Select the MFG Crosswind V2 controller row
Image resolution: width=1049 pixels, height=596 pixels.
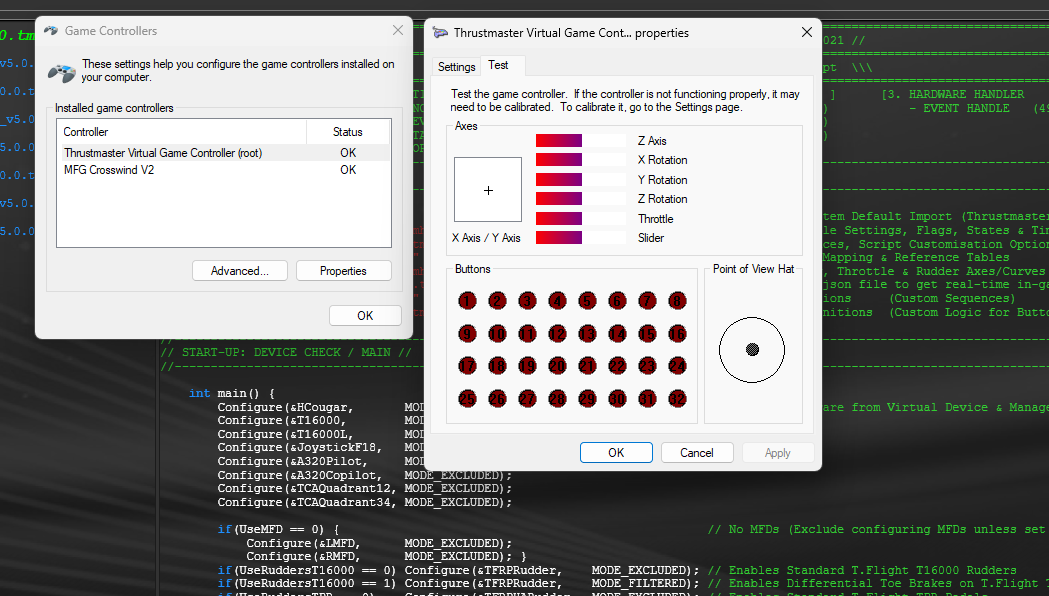225,170
